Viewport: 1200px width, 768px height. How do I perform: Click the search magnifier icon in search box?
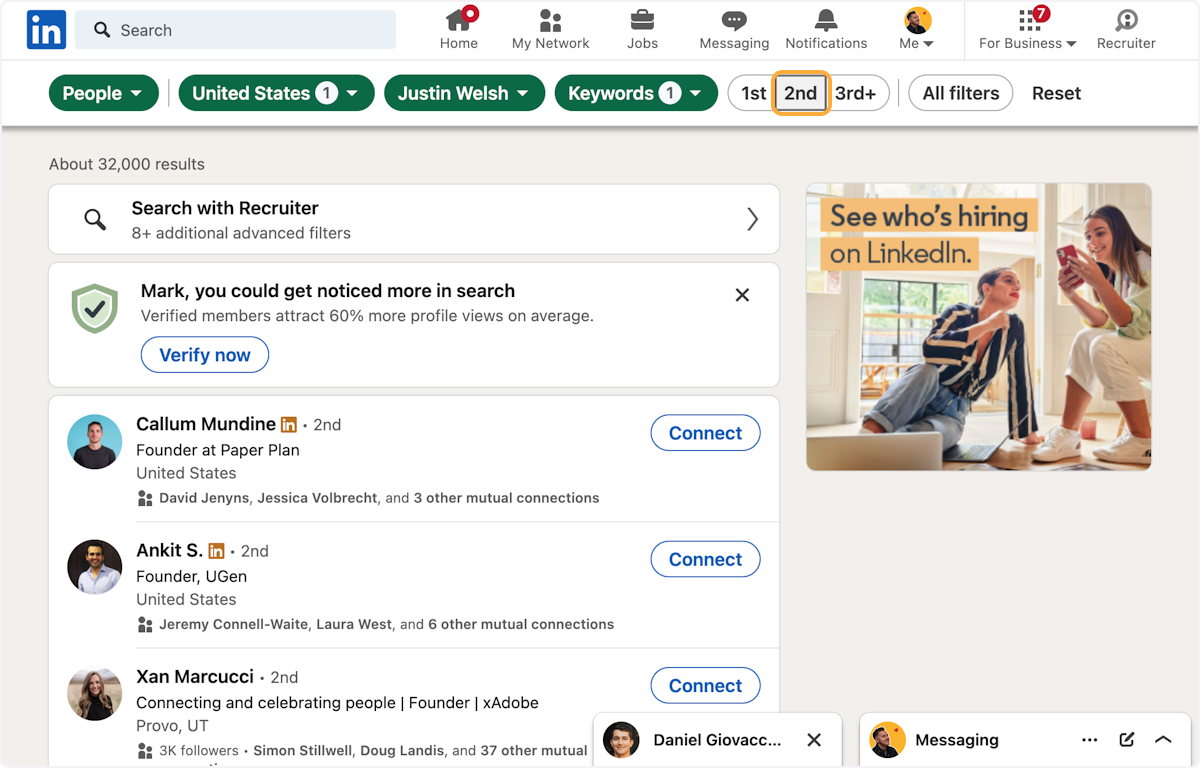click(102, 30)
